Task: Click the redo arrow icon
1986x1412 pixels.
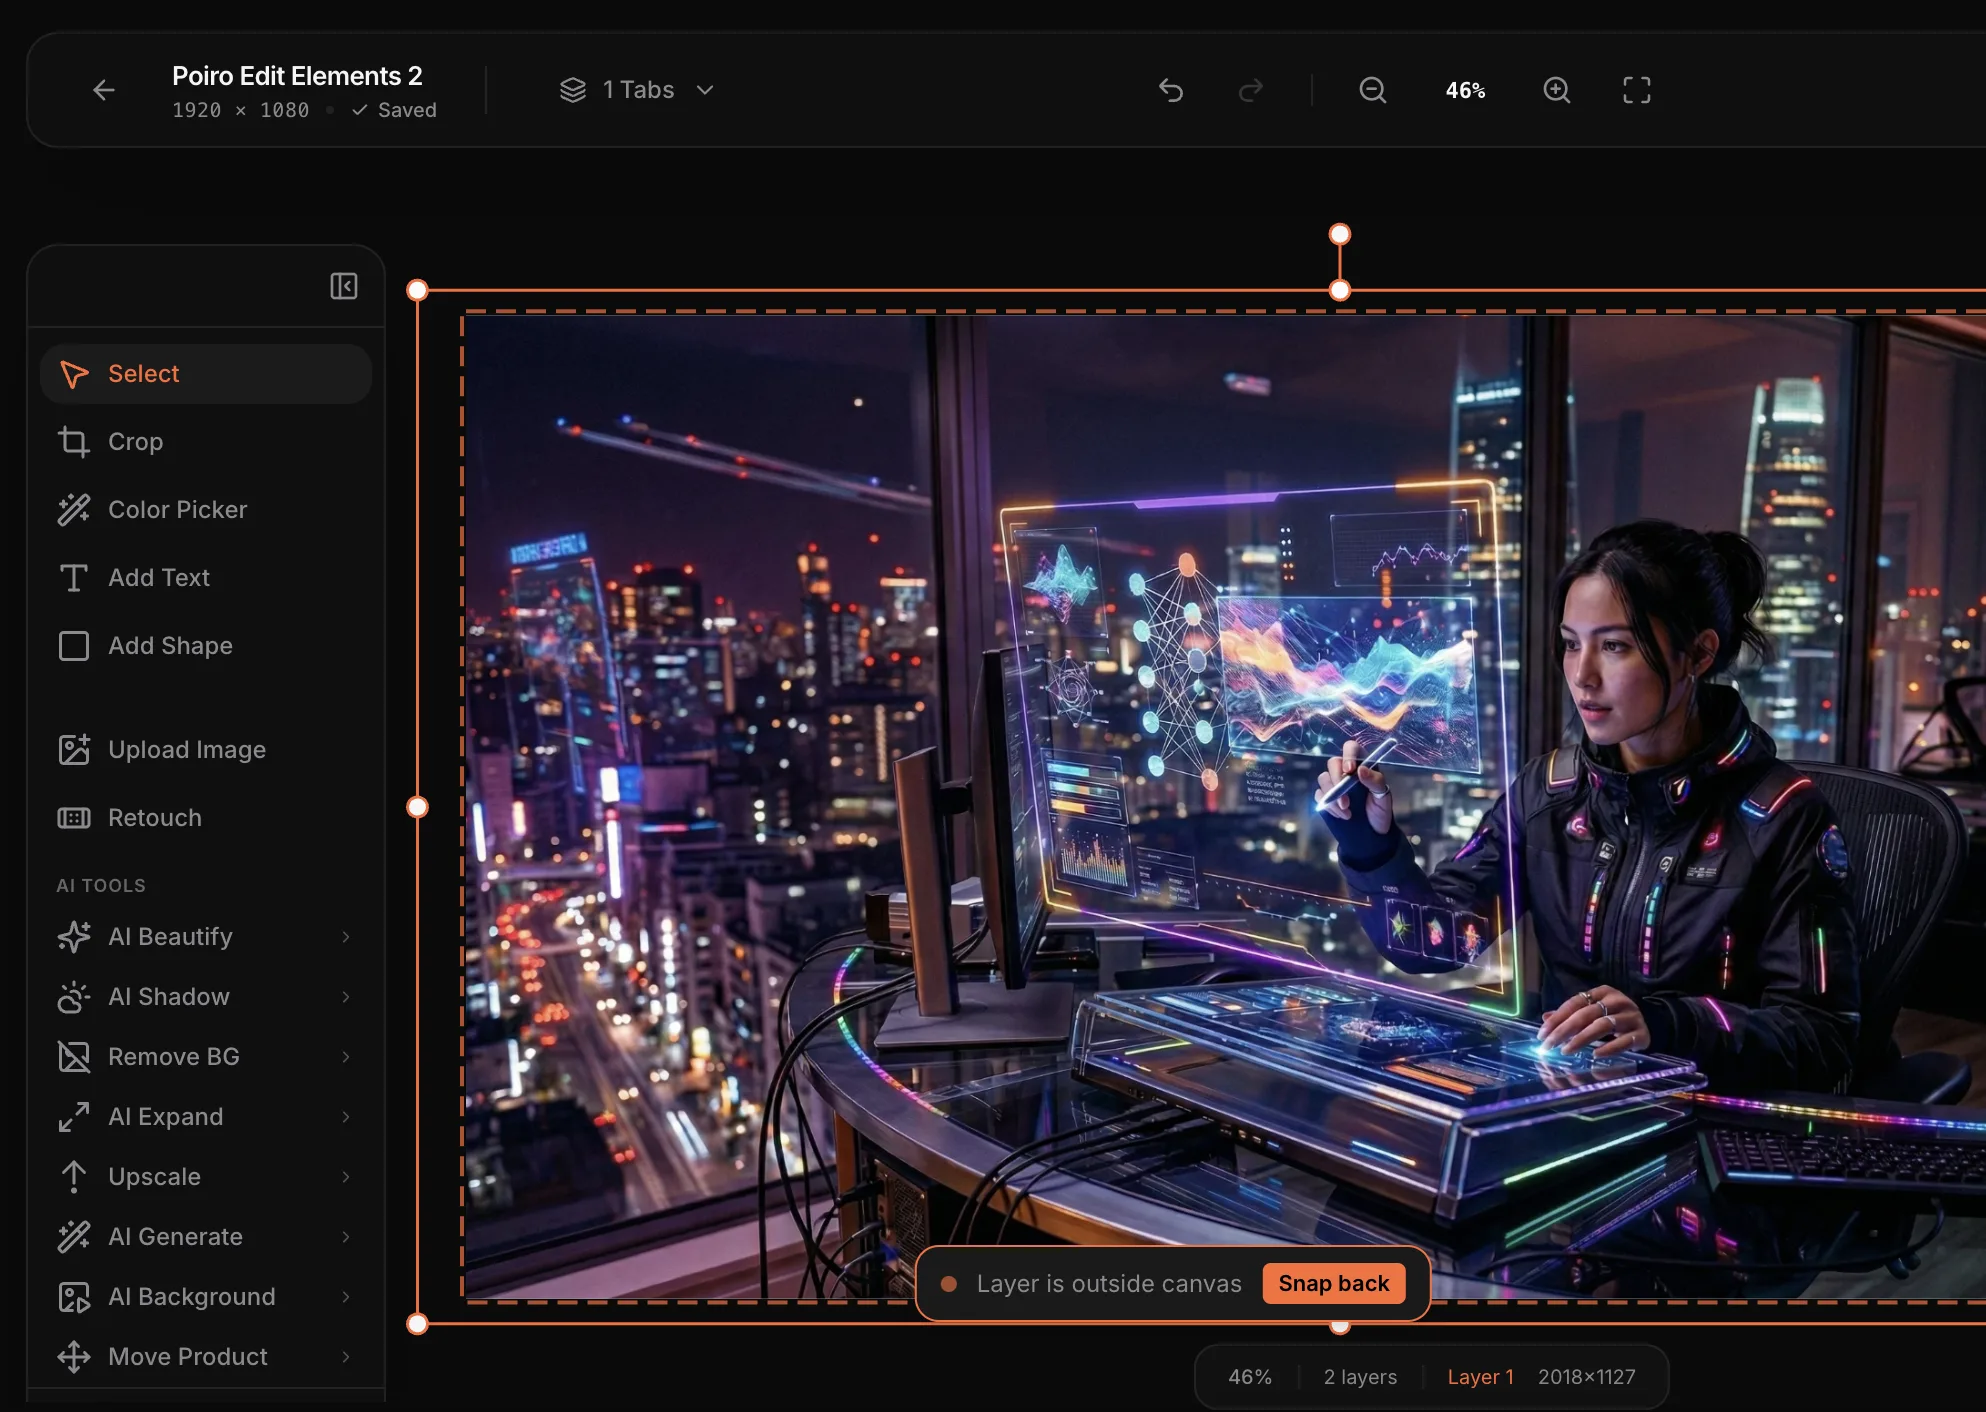Action: click(1250, 90)
